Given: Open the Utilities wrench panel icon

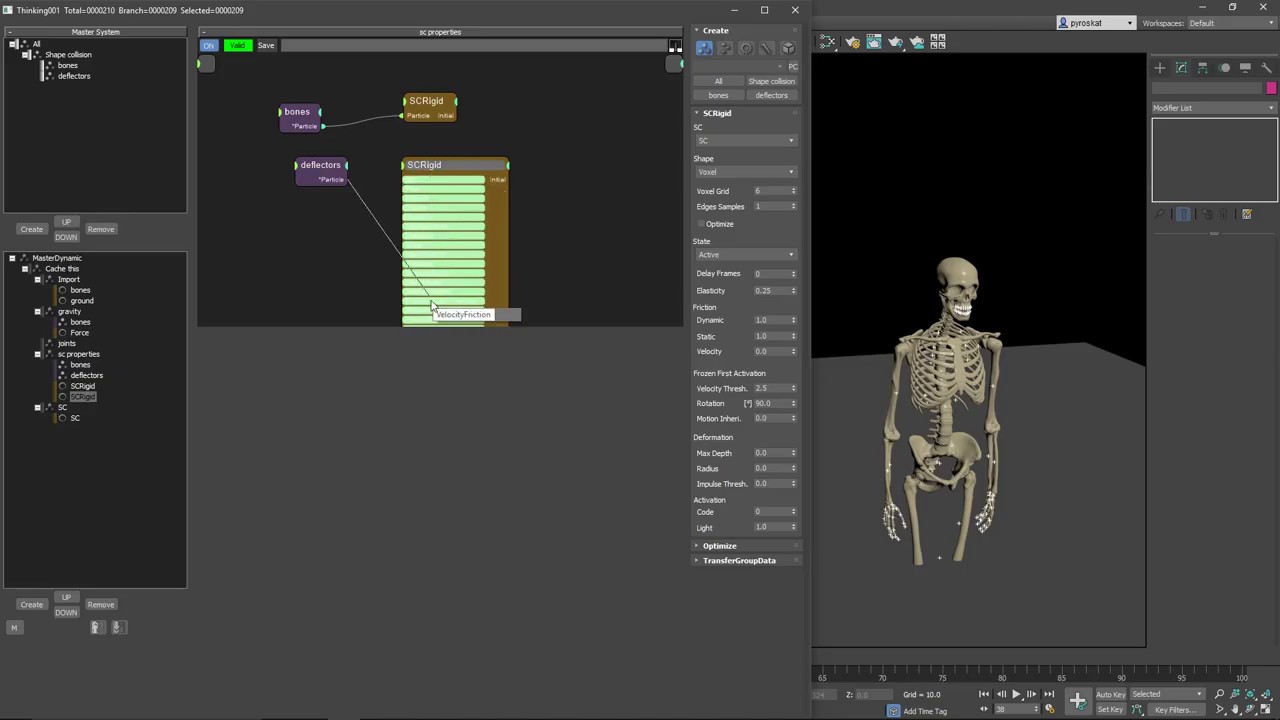Looking at the screenshot, I should 1266,68.
